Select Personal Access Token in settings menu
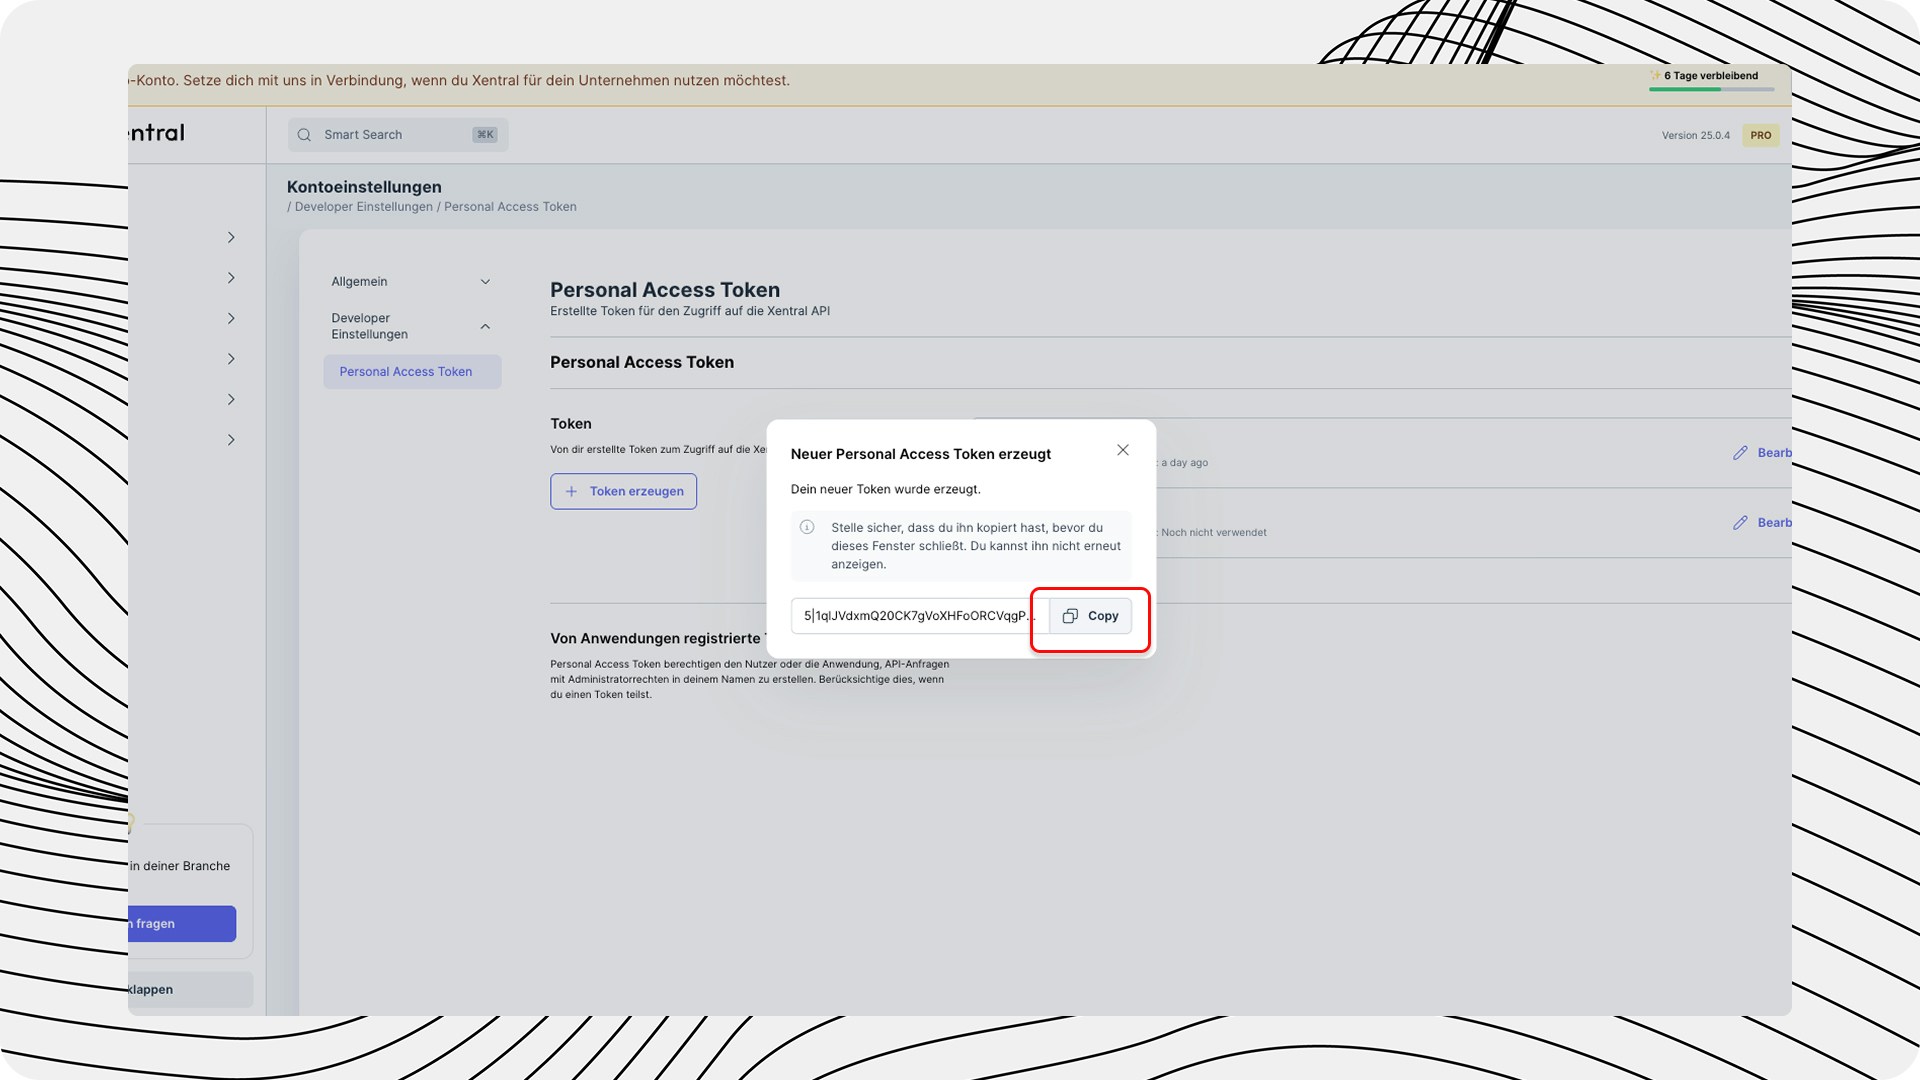Screen dimensions: 1920x1080 click(x=412, y=372)
